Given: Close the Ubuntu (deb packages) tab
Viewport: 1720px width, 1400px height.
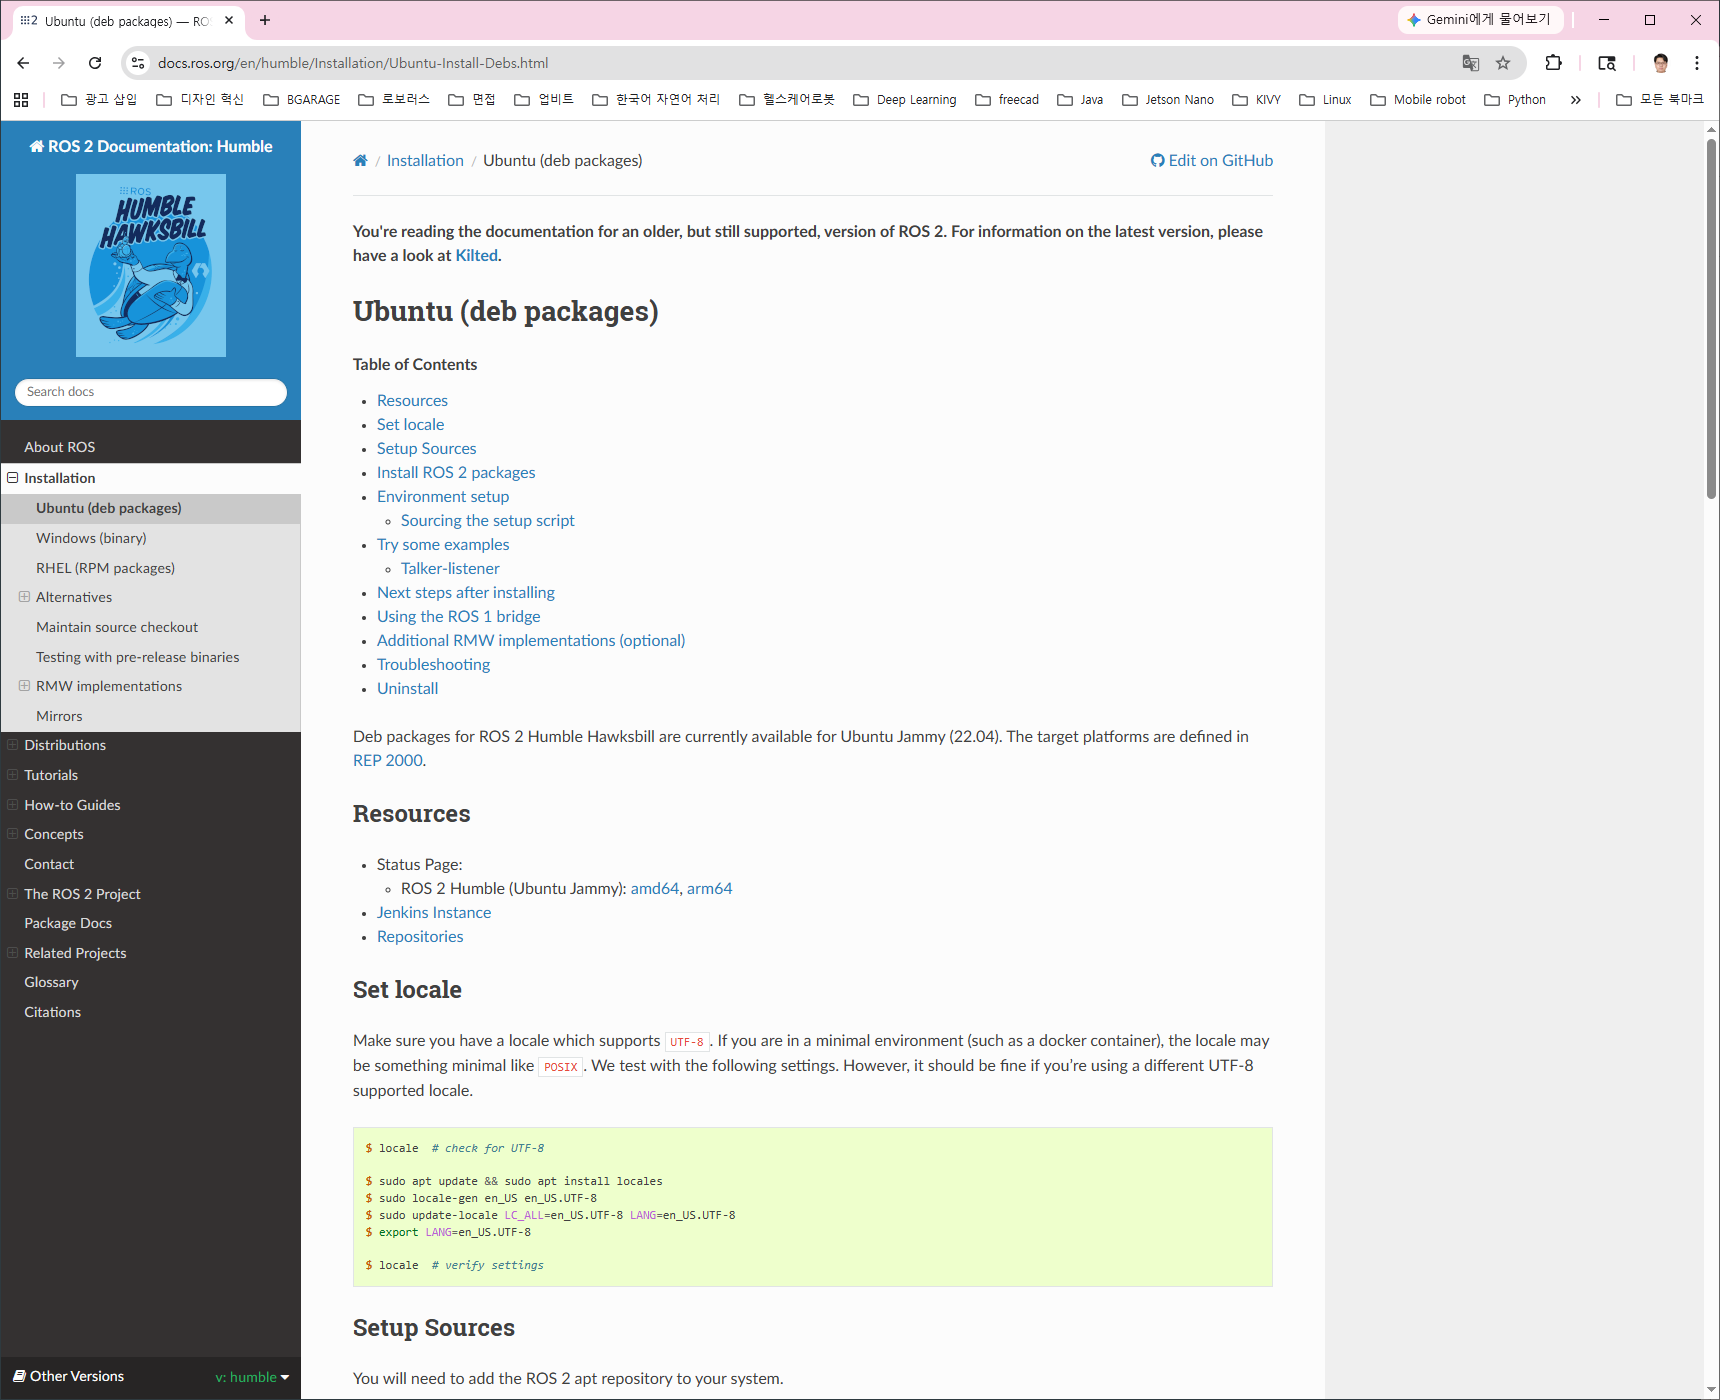Looking at the screenshot, I should coord(229,20).
